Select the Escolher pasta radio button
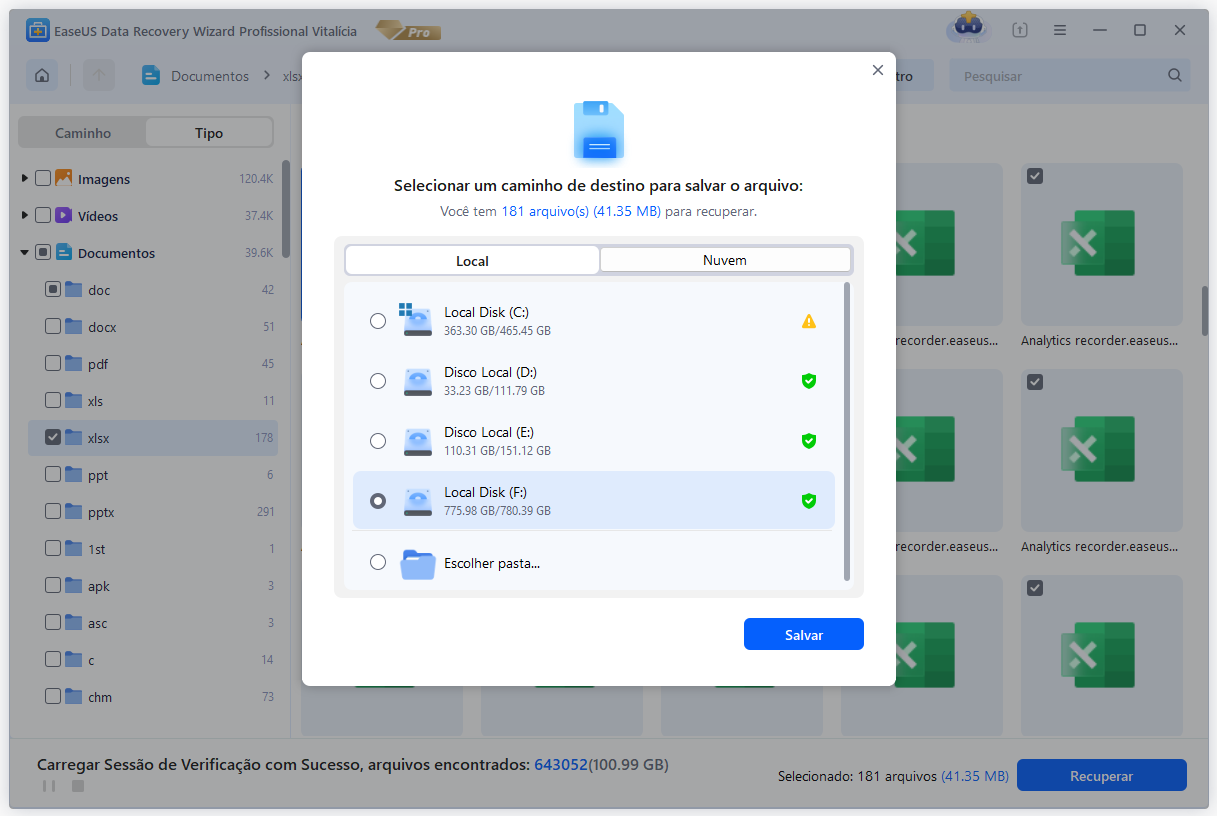This screenshot has height=816, width=1217. coord(378,562)
